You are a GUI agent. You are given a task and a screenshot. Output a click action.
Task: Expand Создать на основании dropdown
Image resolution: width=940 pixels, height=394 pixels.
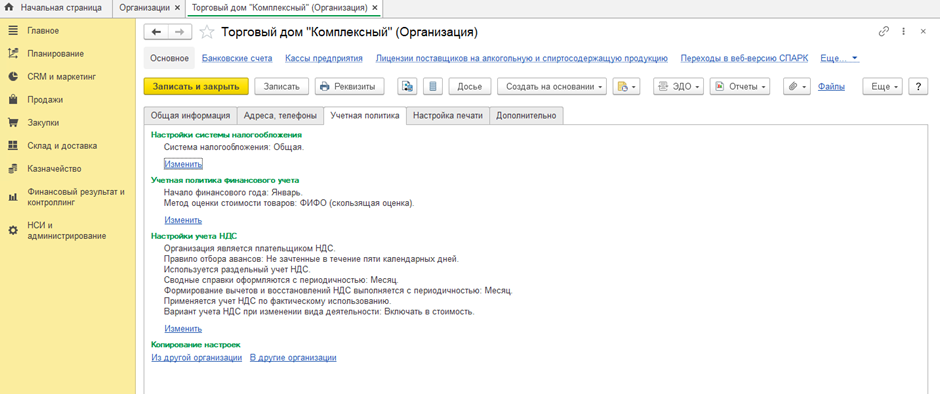[x=552, y=86]
